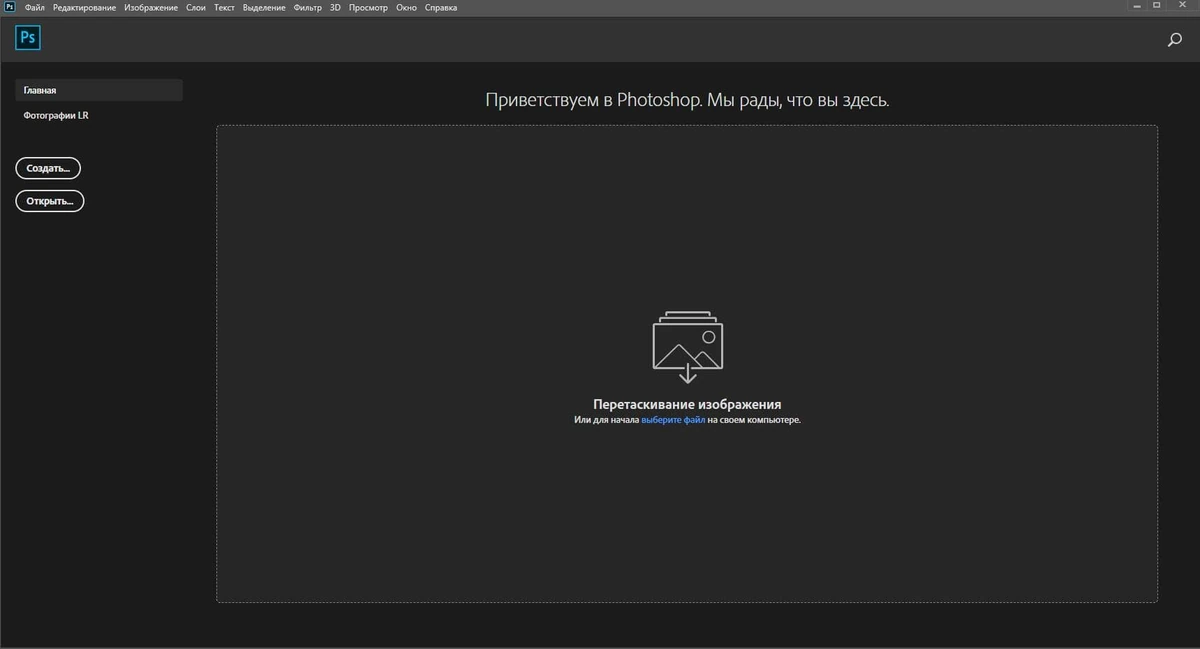Open the Выделение menu

[264, 7]
